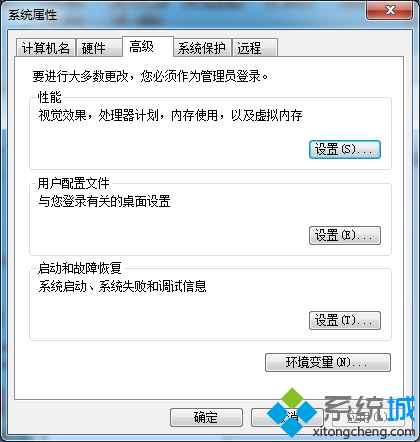This screenshot has height=442, width=420.
Task: Switch to the 计算机名 tab
Action: pyautogui.click(x=45, y=48)
